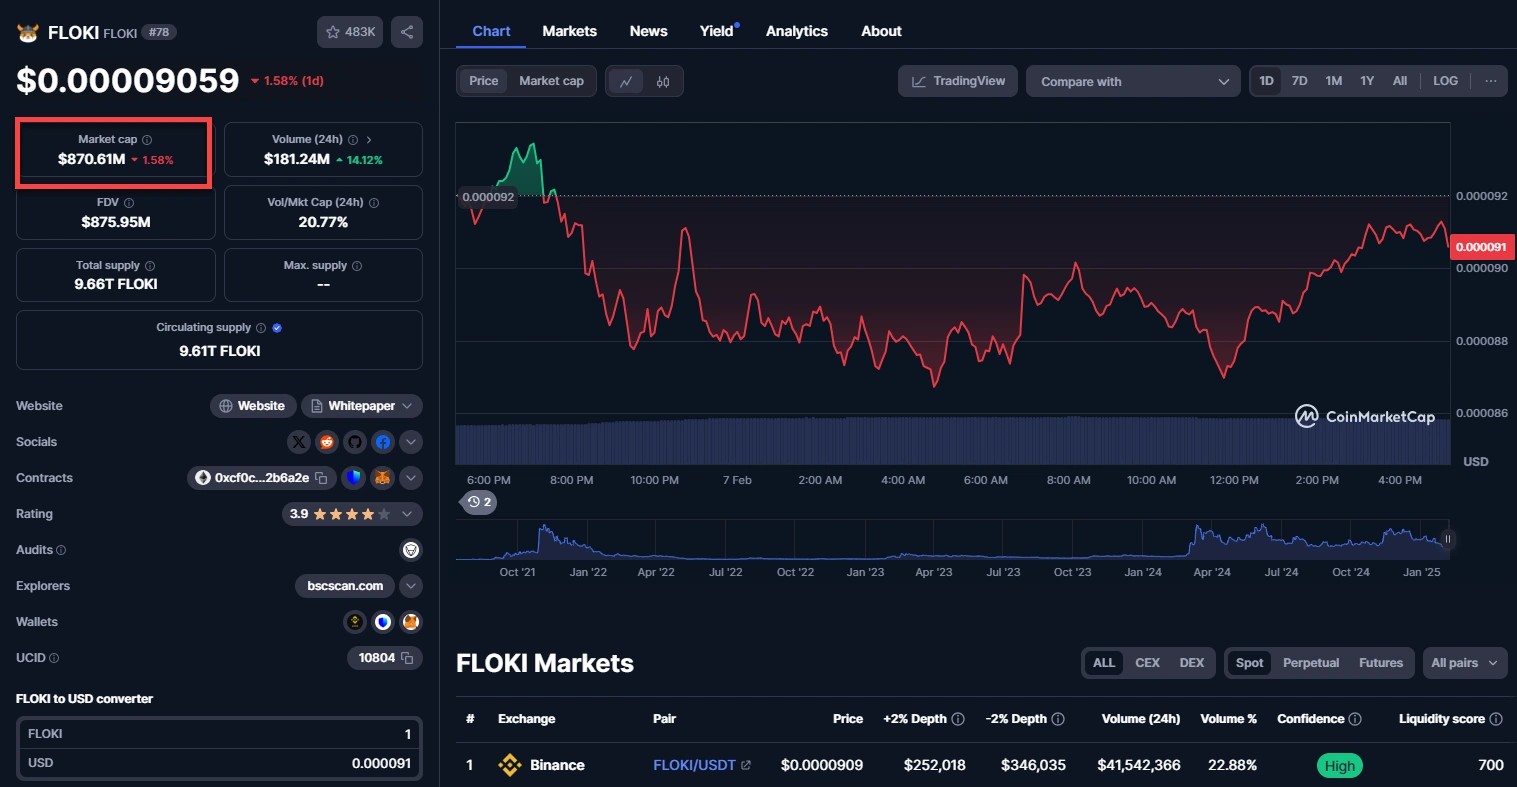The width and height of the screenshot is (1517, 787).
Task: Select the 7D time range
Action: [x=1299, y=81]
